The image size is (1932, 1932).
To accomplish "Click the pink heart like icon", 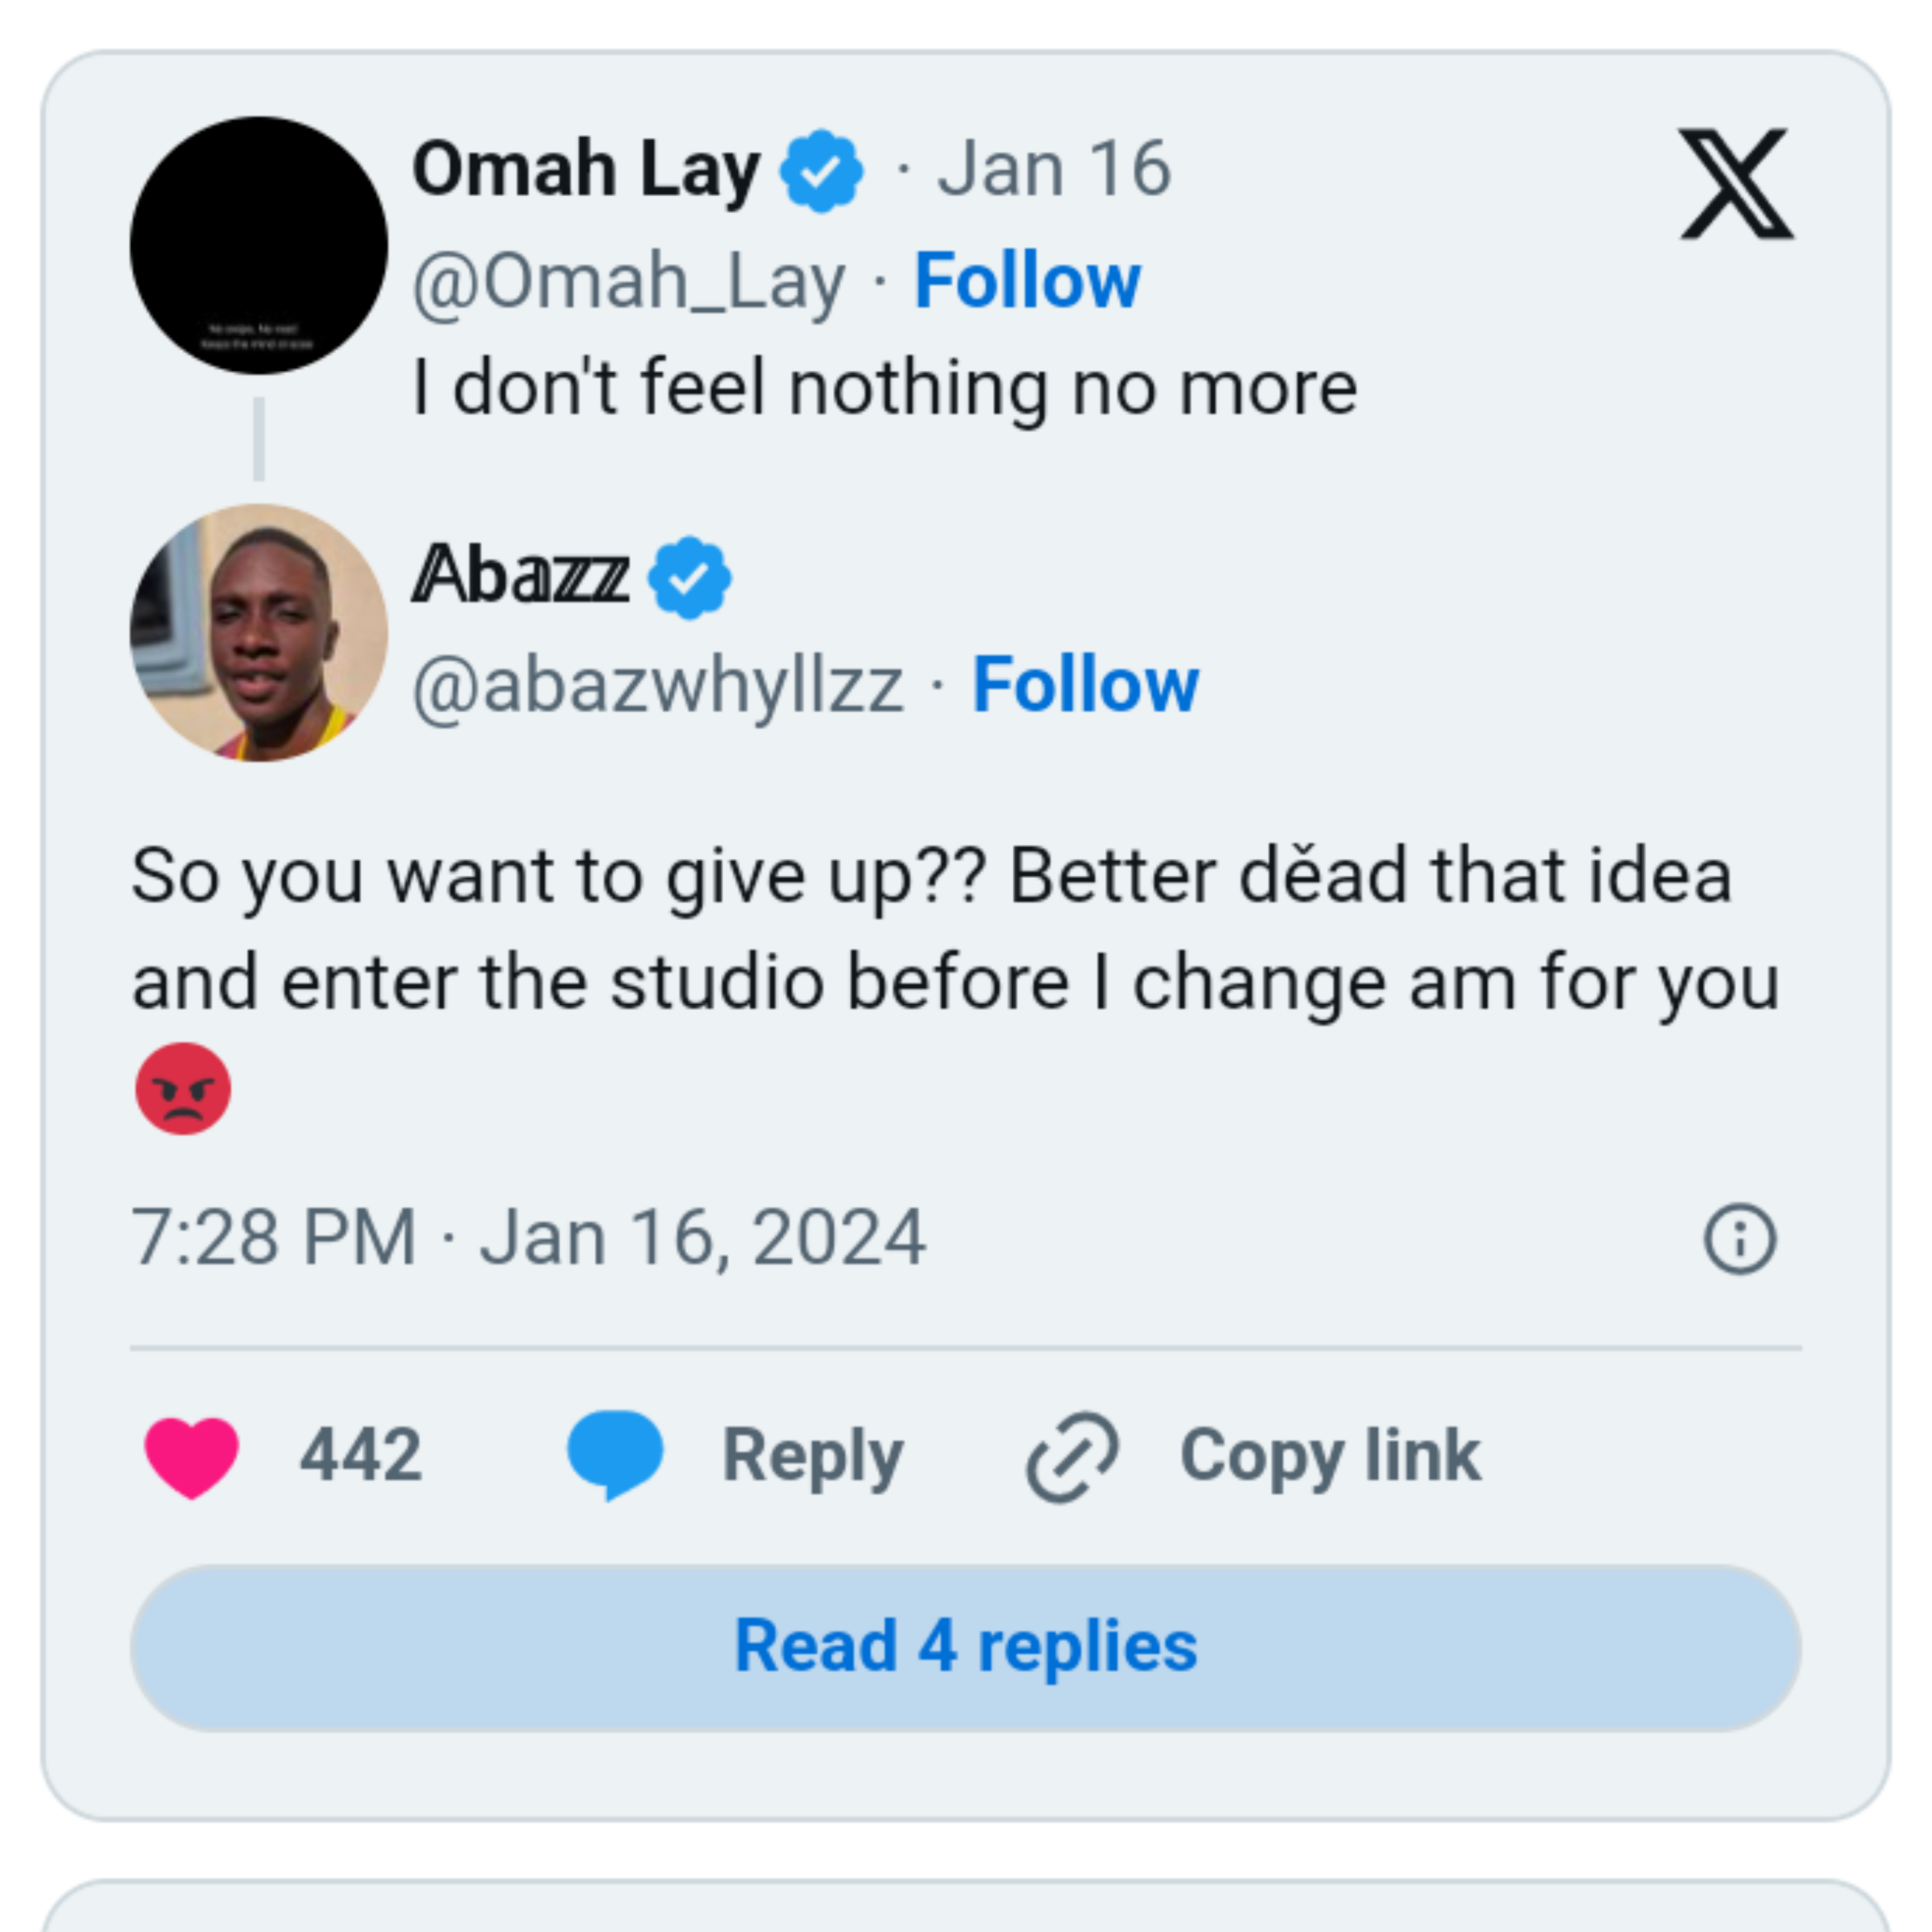I will click(192, 1456).
